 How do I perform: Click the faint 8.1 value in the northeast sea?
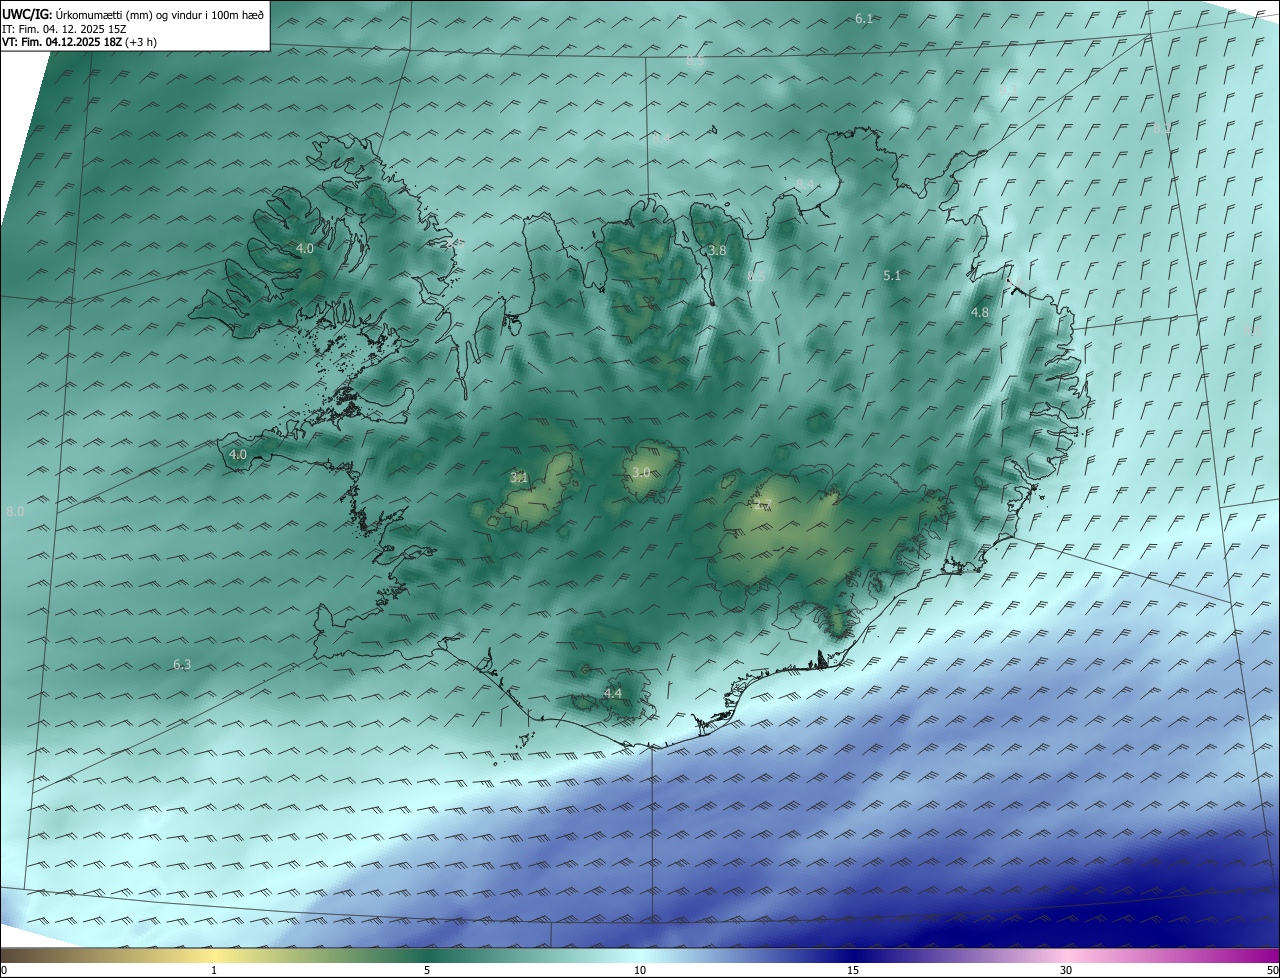click(1162, 128)
